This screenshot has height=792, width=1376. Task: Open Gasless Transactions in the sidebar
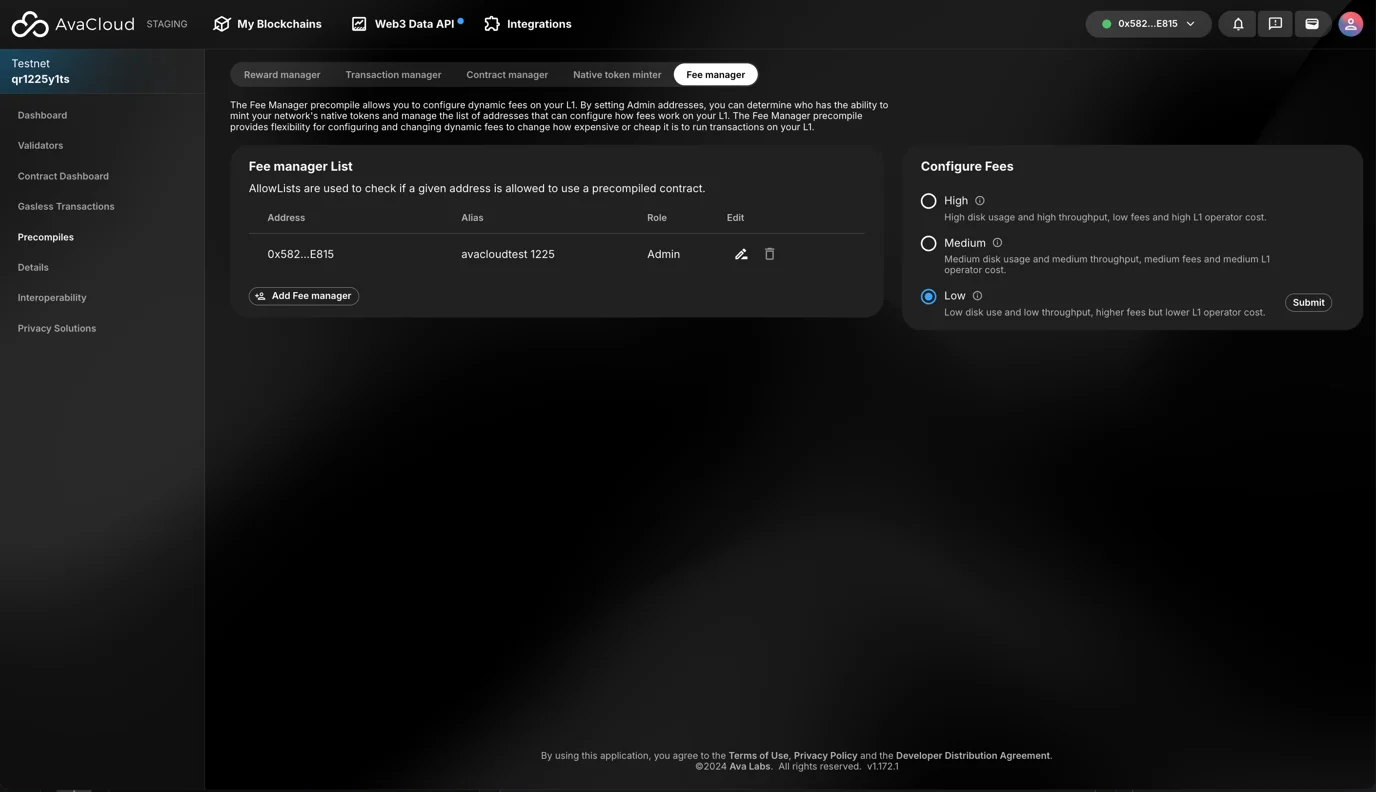coord(66,207)
